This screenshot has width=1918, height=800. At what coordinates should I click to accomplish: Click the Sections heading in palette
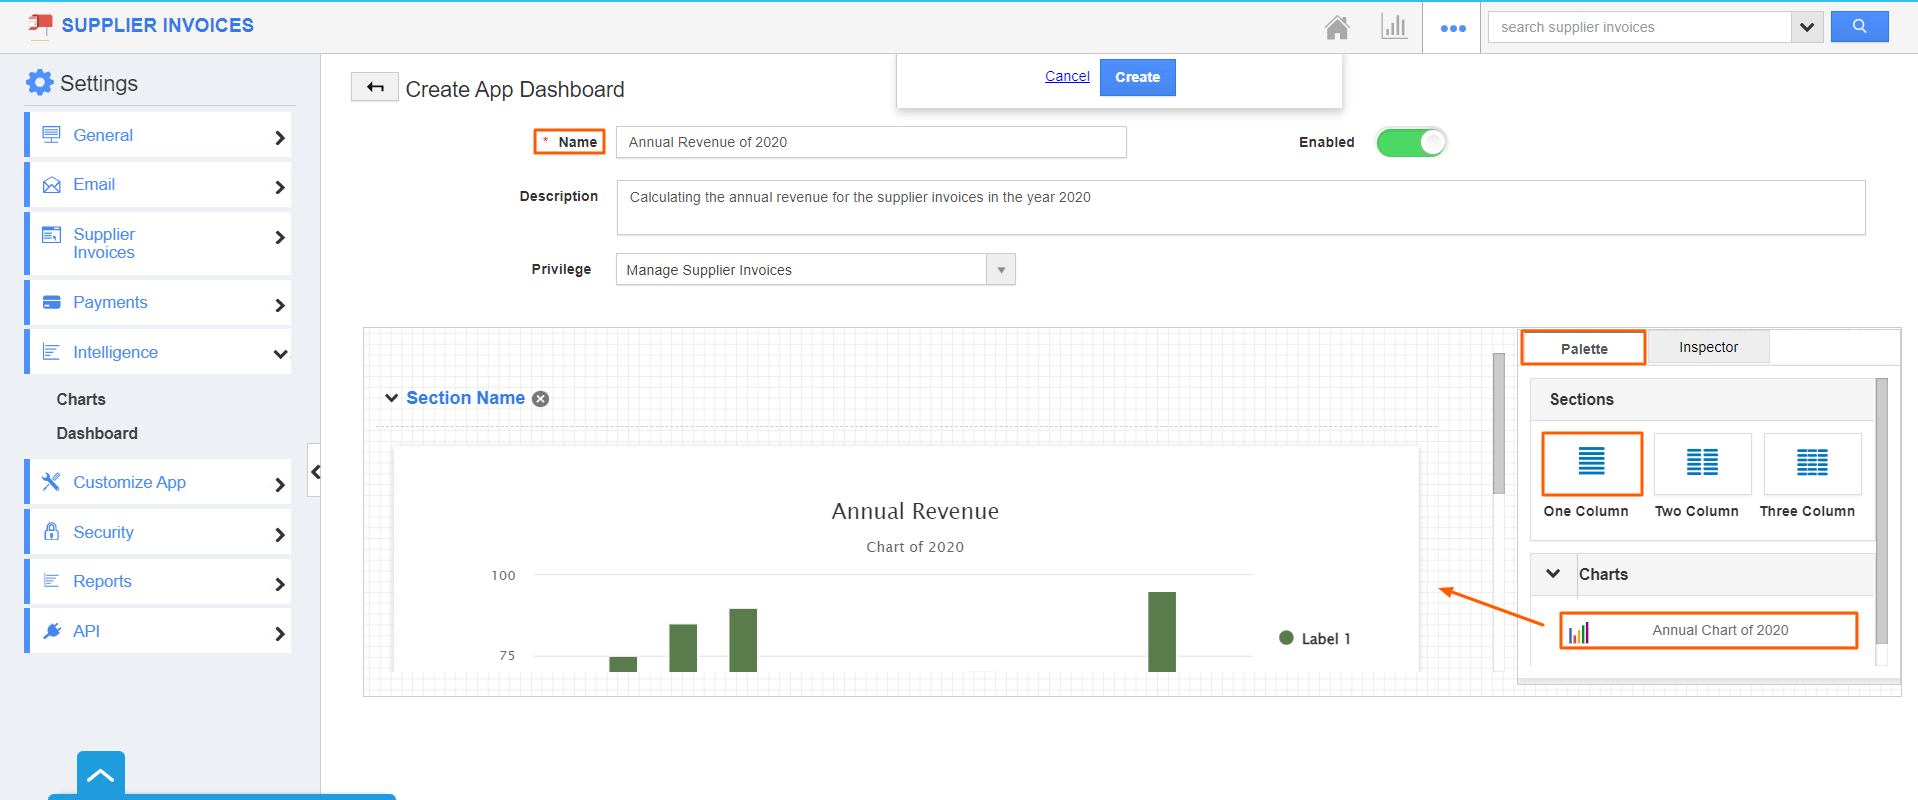click(1581, 399)
